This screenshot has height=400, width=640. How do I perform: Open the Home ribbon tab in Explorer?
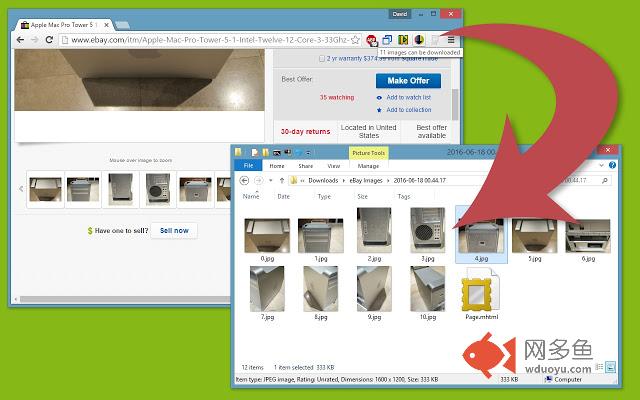(x=277, y=166)
